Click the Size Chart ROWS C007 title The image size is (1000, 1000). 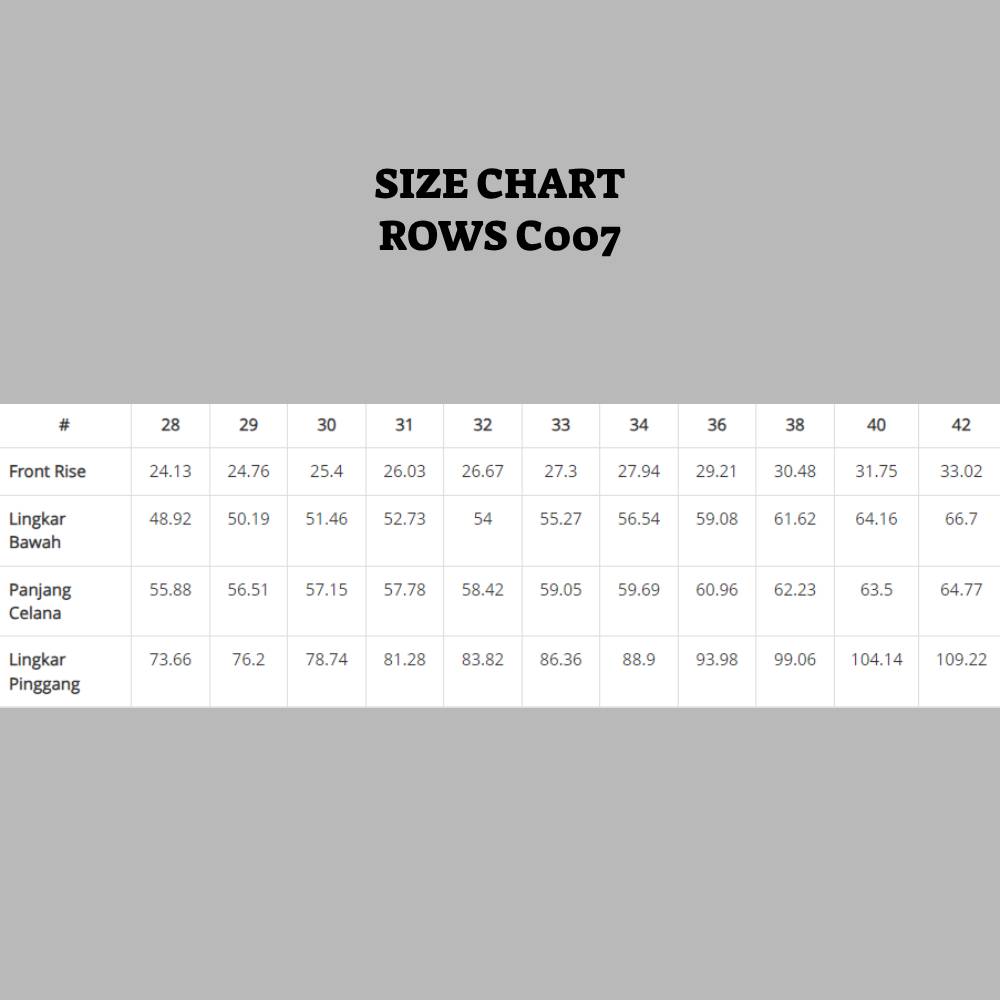tap(500, 210)
